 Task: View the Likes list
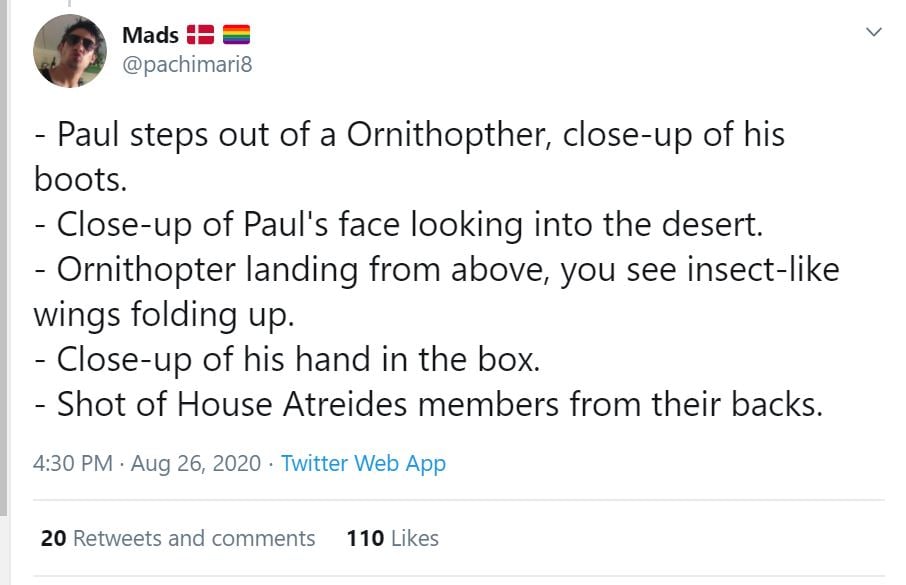(x=414, y=538)
